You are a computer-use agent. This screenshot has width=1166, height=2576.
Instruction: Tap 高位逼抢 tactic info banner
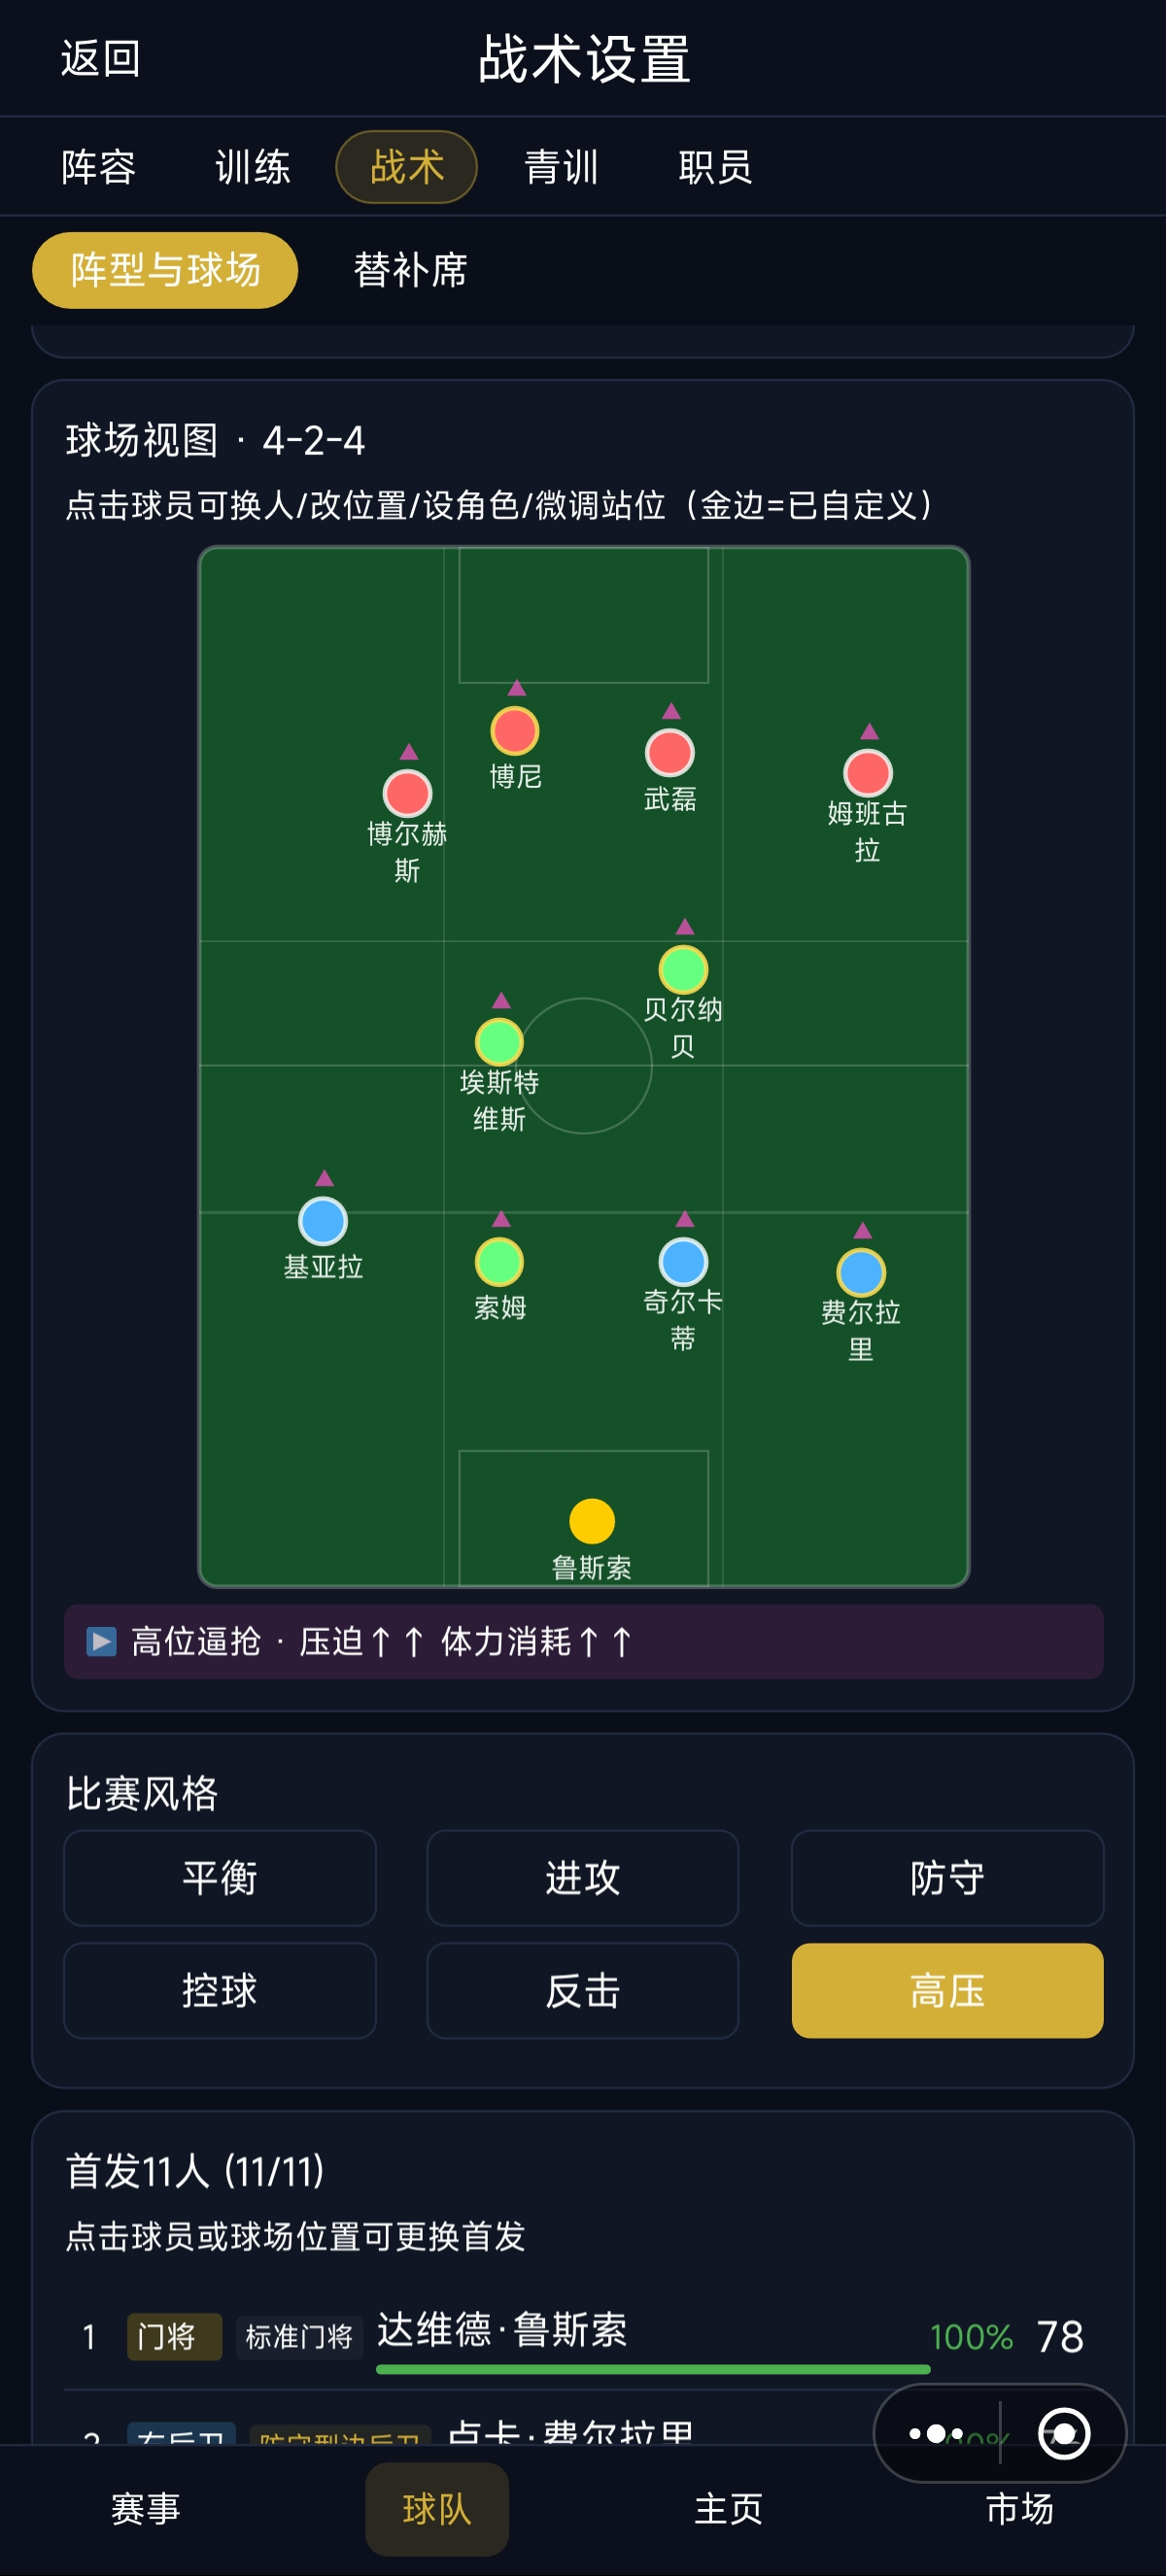(583, 1642)
